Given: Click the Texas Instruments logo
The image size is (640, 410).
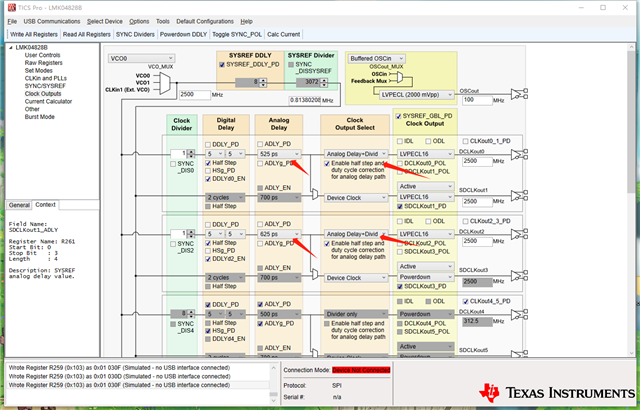Looking at the screenshot, I should (x=558, y=392).
